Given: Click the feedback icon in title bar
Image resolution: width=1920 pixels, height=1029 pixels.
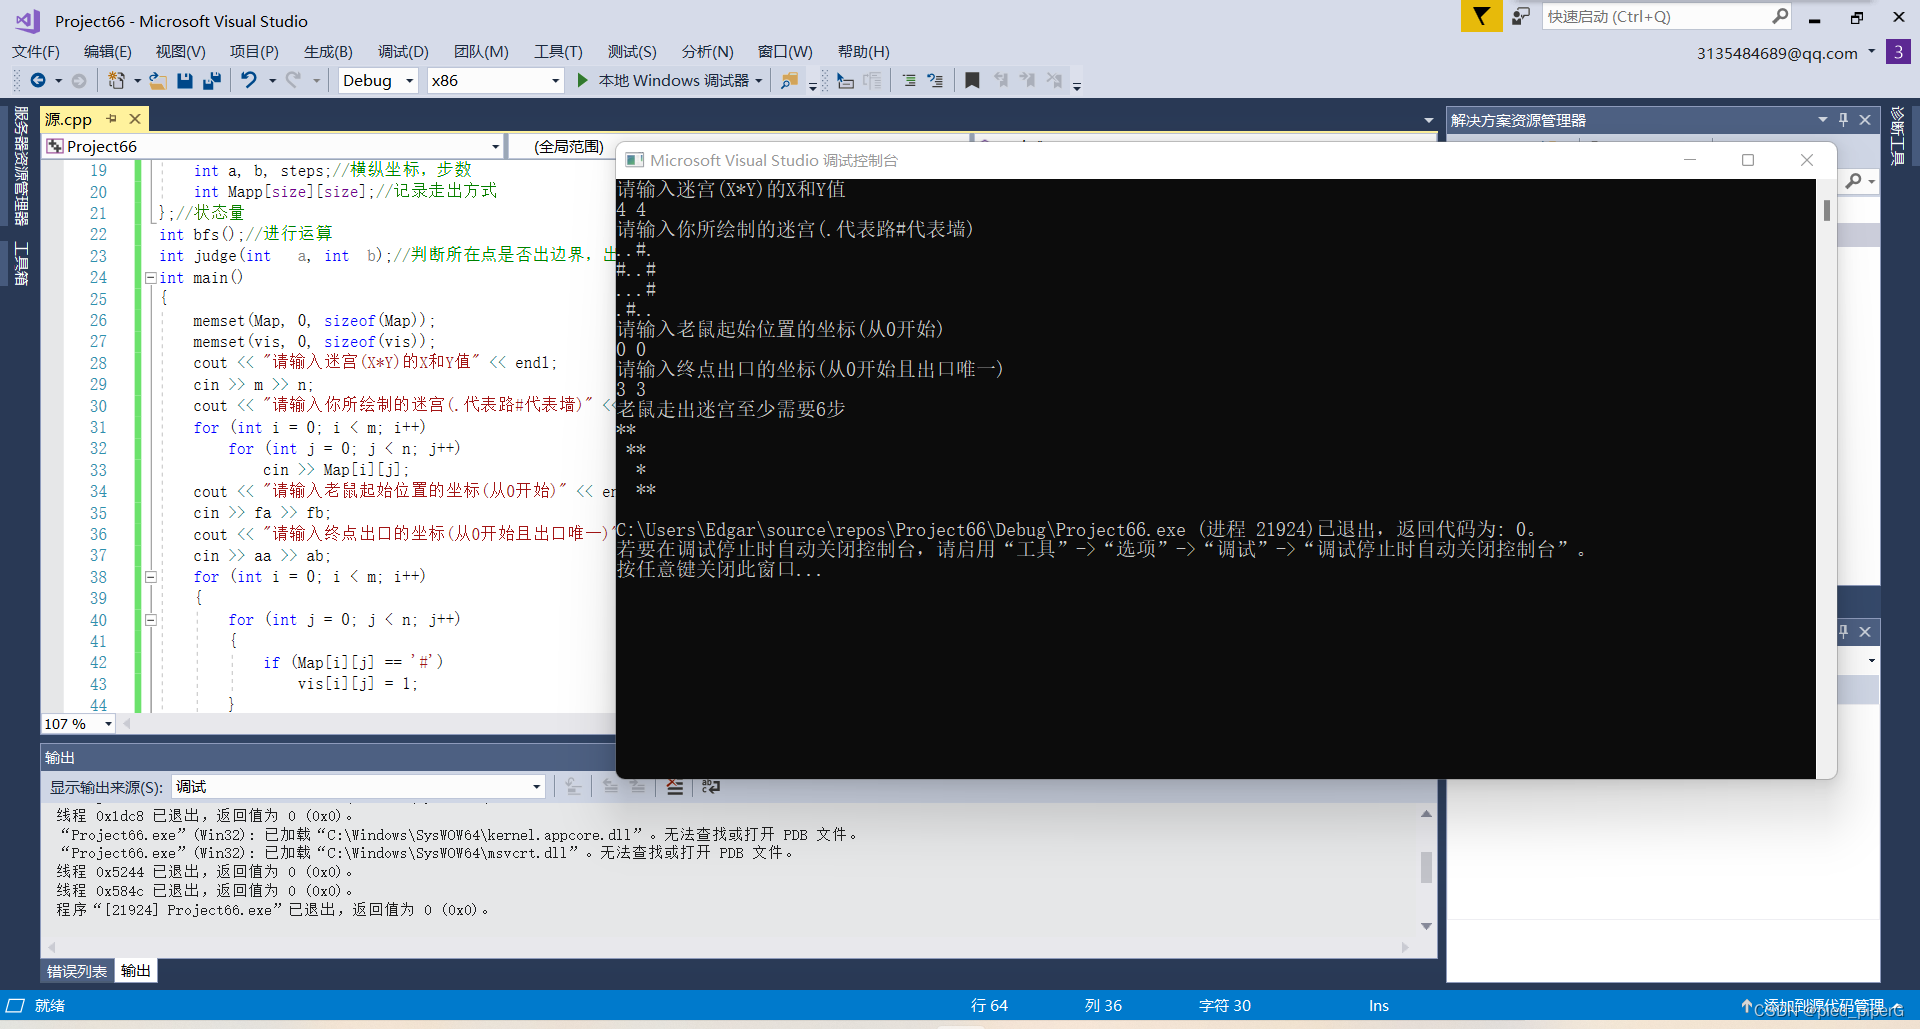Looking at the screenshot, I should [1521, 17].
